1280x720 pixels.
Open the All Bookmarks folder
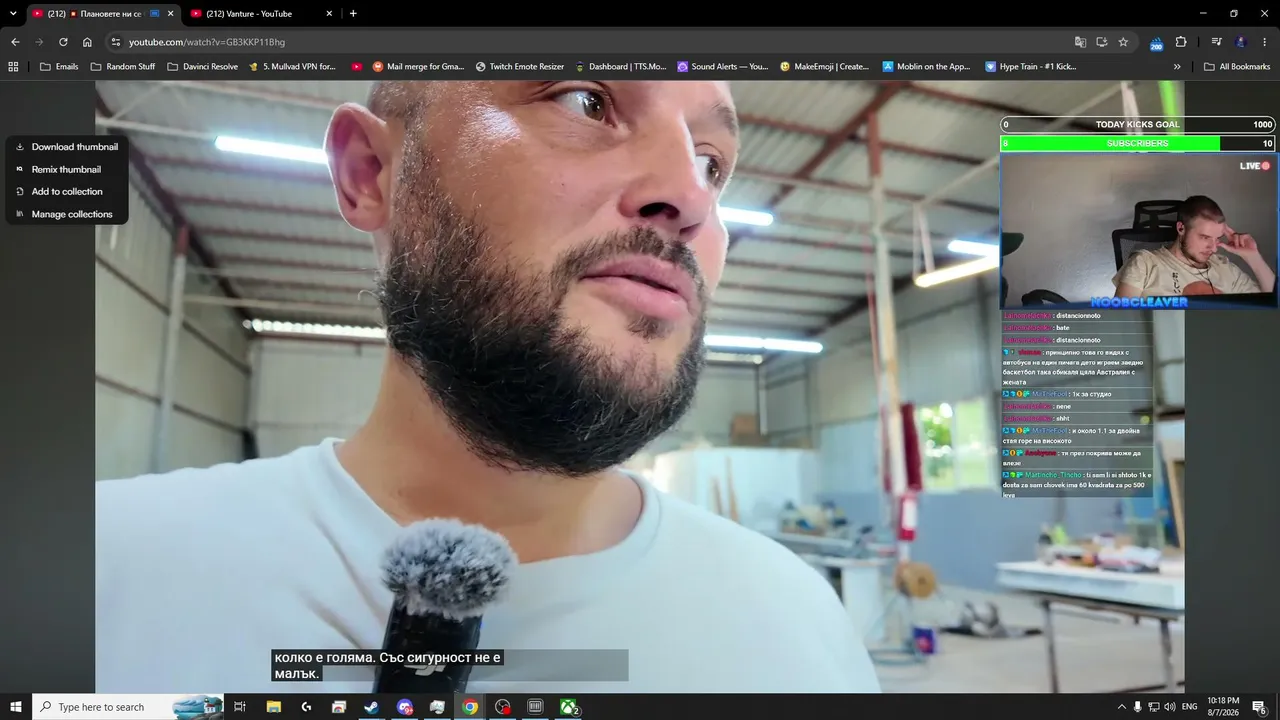tap(1237, 67)
